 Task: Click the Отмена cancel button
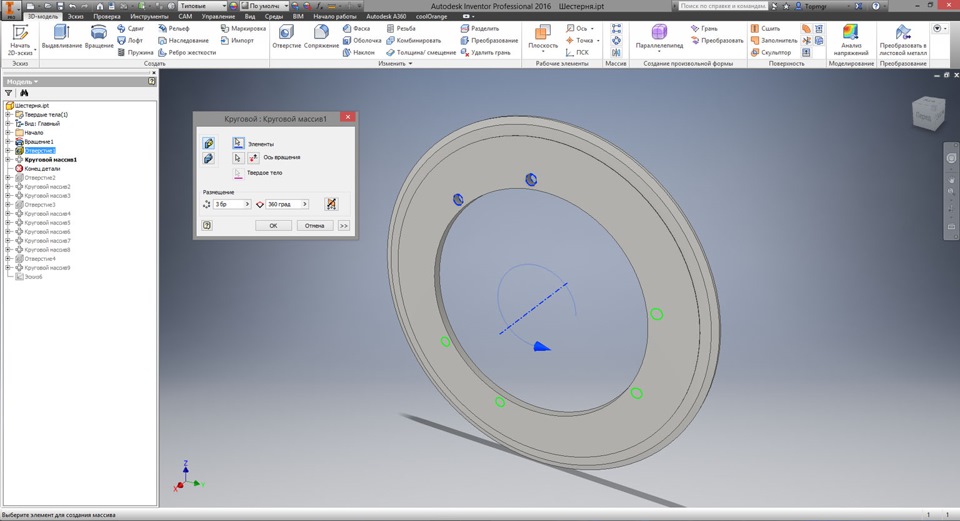[x=315, y=226]
